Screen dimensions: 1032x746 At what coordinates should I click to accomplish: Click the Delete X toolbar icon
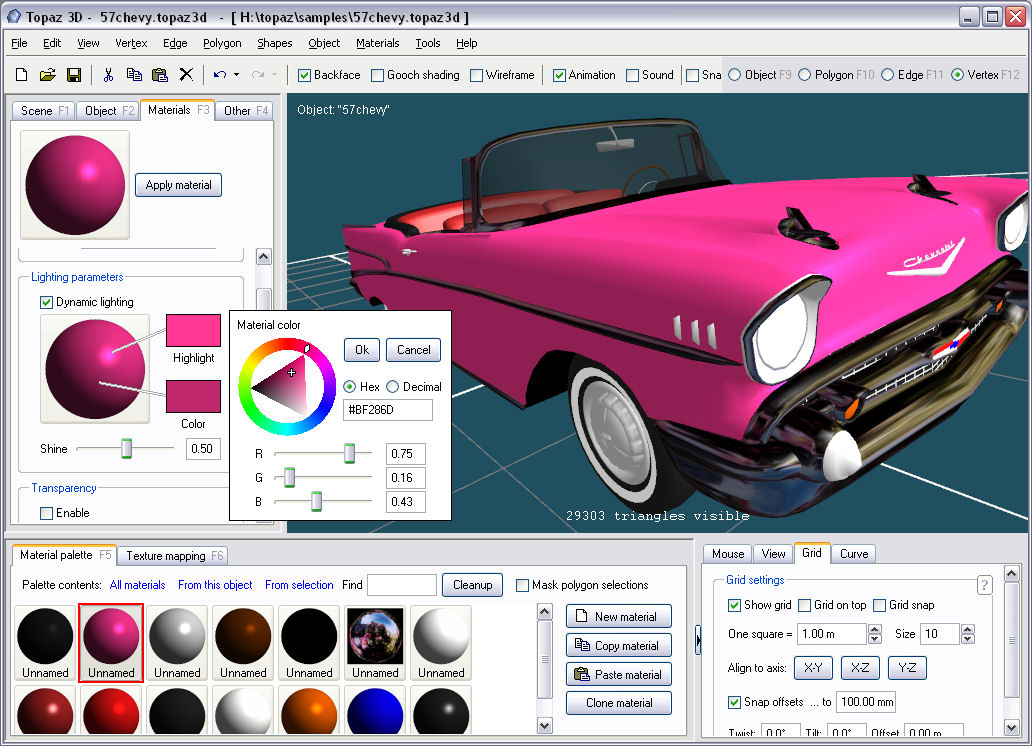pyautogui.click(x=186, y=75)
